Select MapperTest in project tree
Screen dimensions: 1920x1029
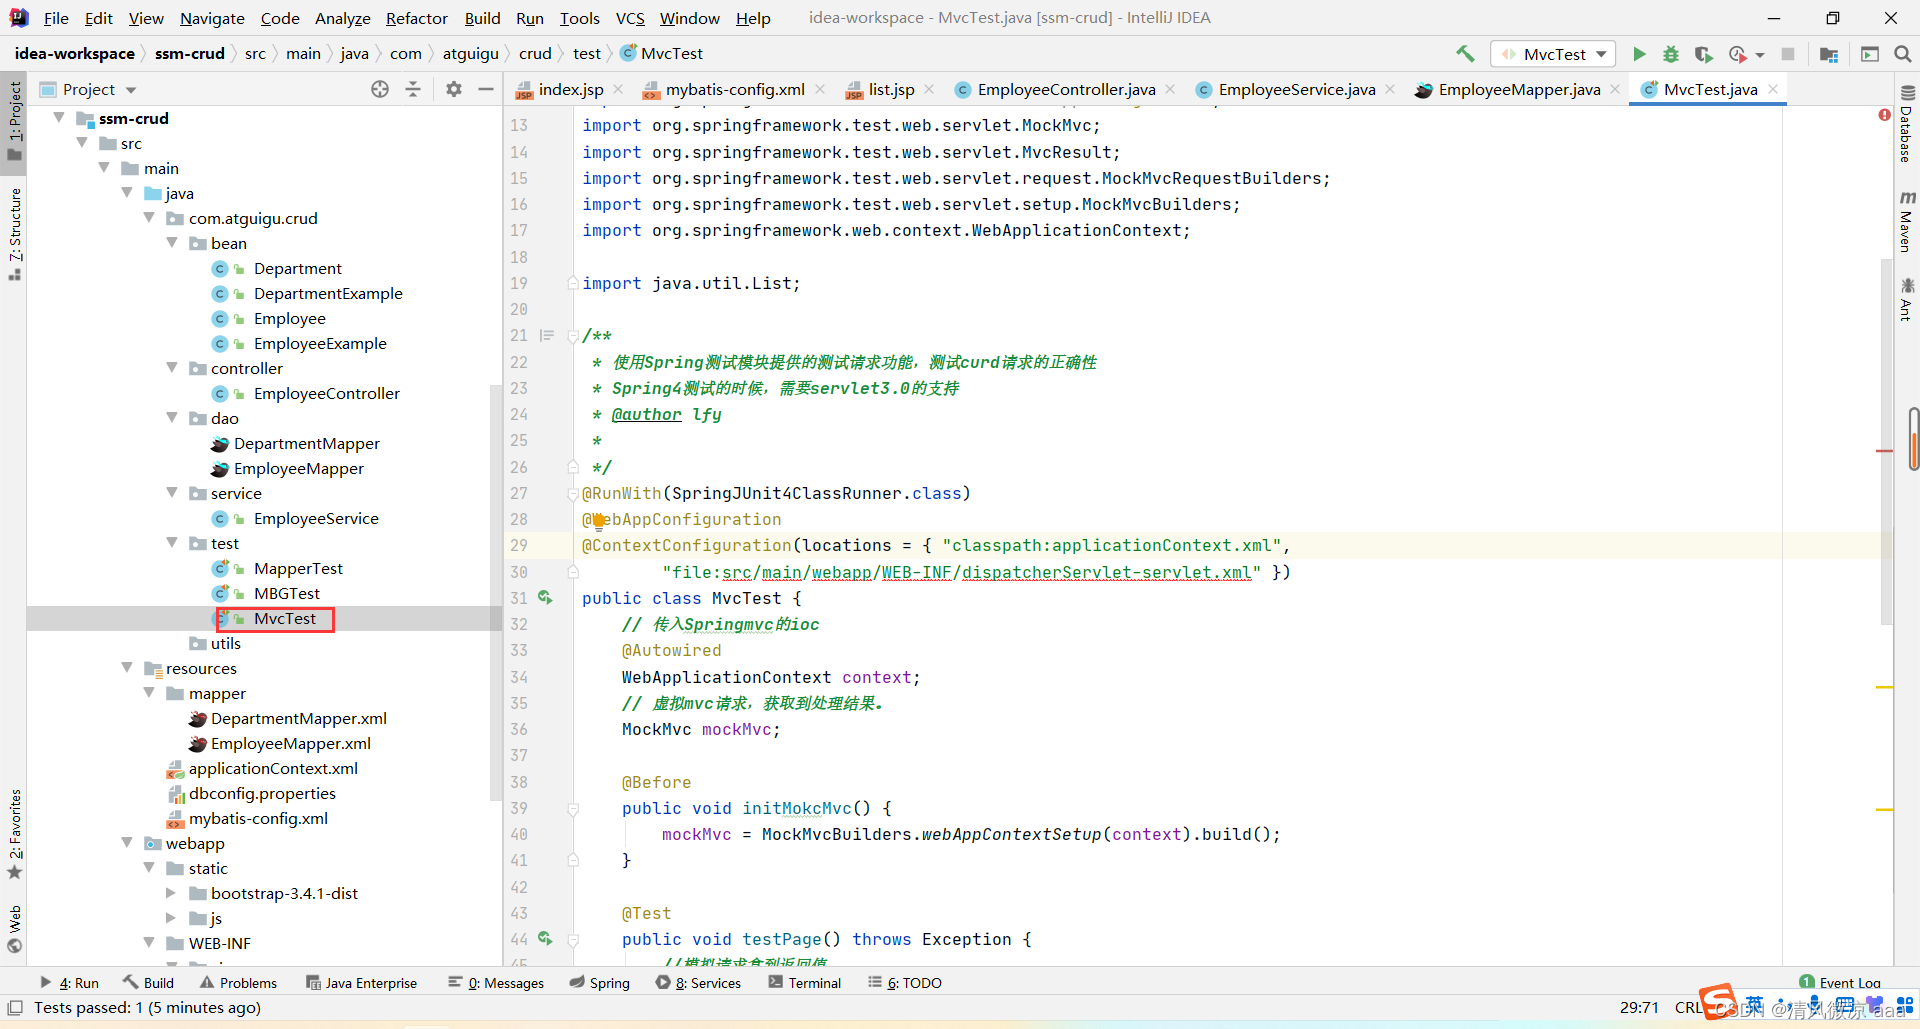click(298, 568)
